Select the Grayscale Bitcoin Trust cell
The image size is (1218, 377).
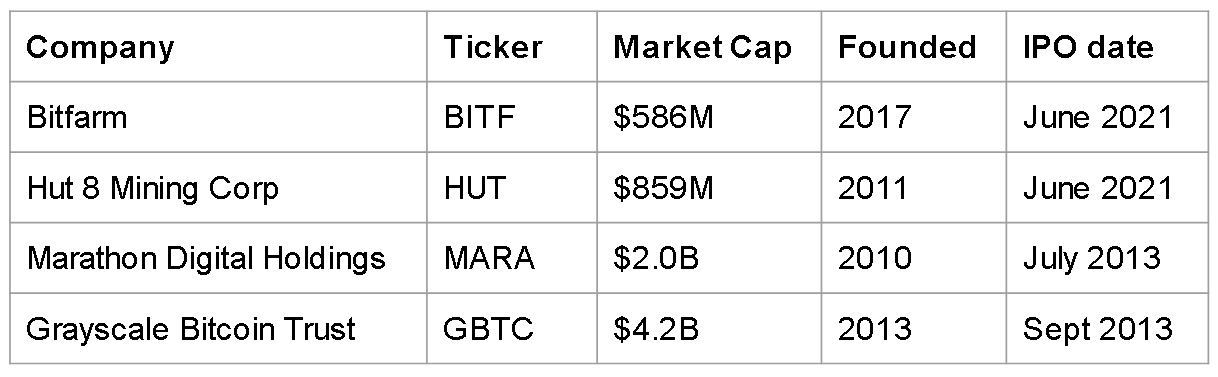218,327
